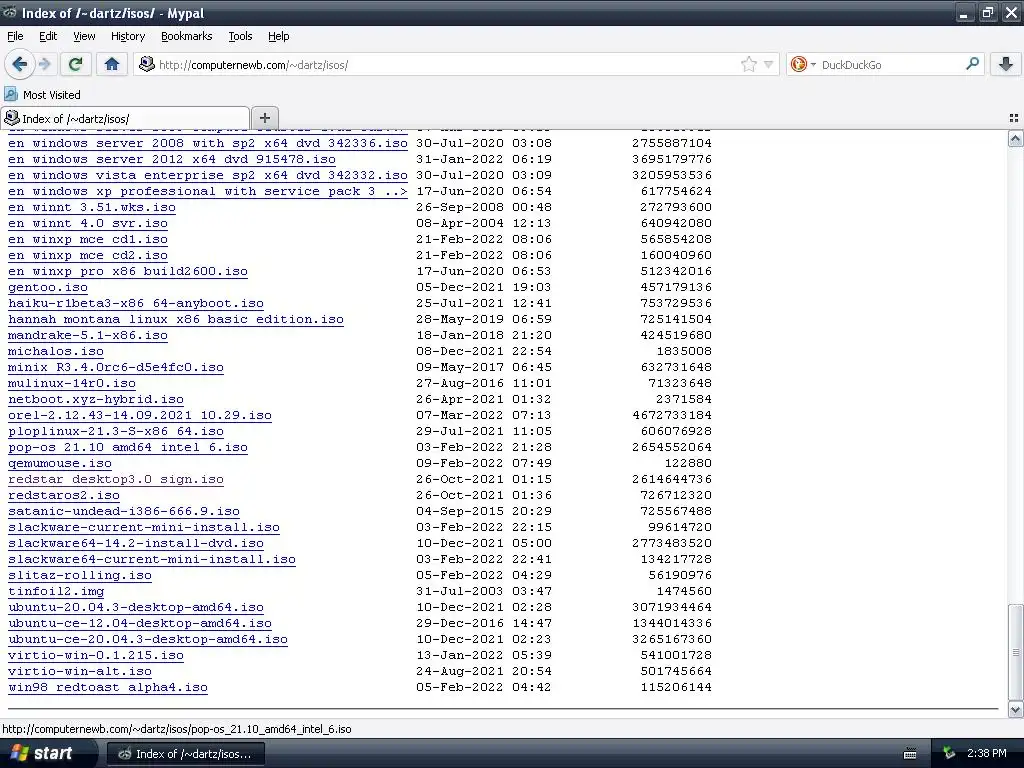Open the Edit menu
This screenshot has height=768, width=1024.
(x=48, y=37)
